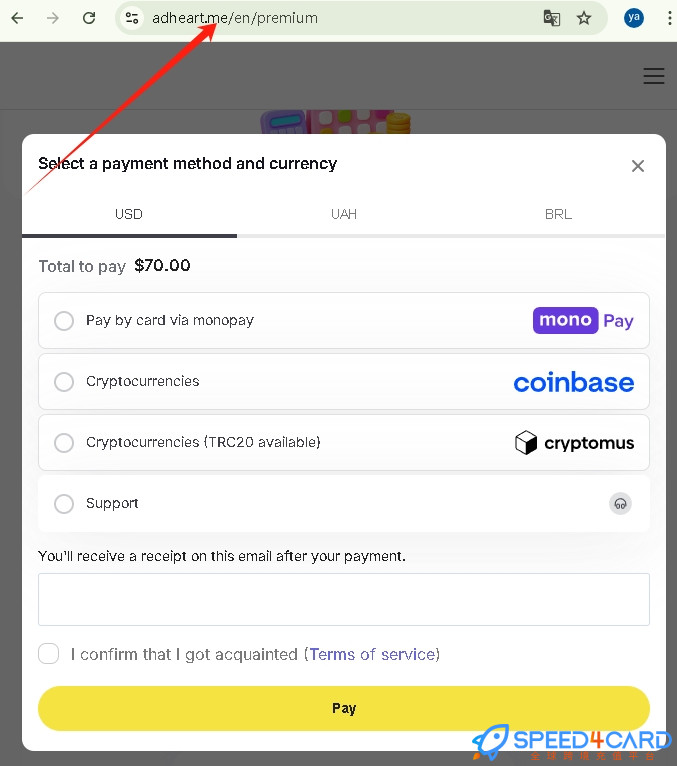Select Cryptocurrencies coinbase option

344,382
